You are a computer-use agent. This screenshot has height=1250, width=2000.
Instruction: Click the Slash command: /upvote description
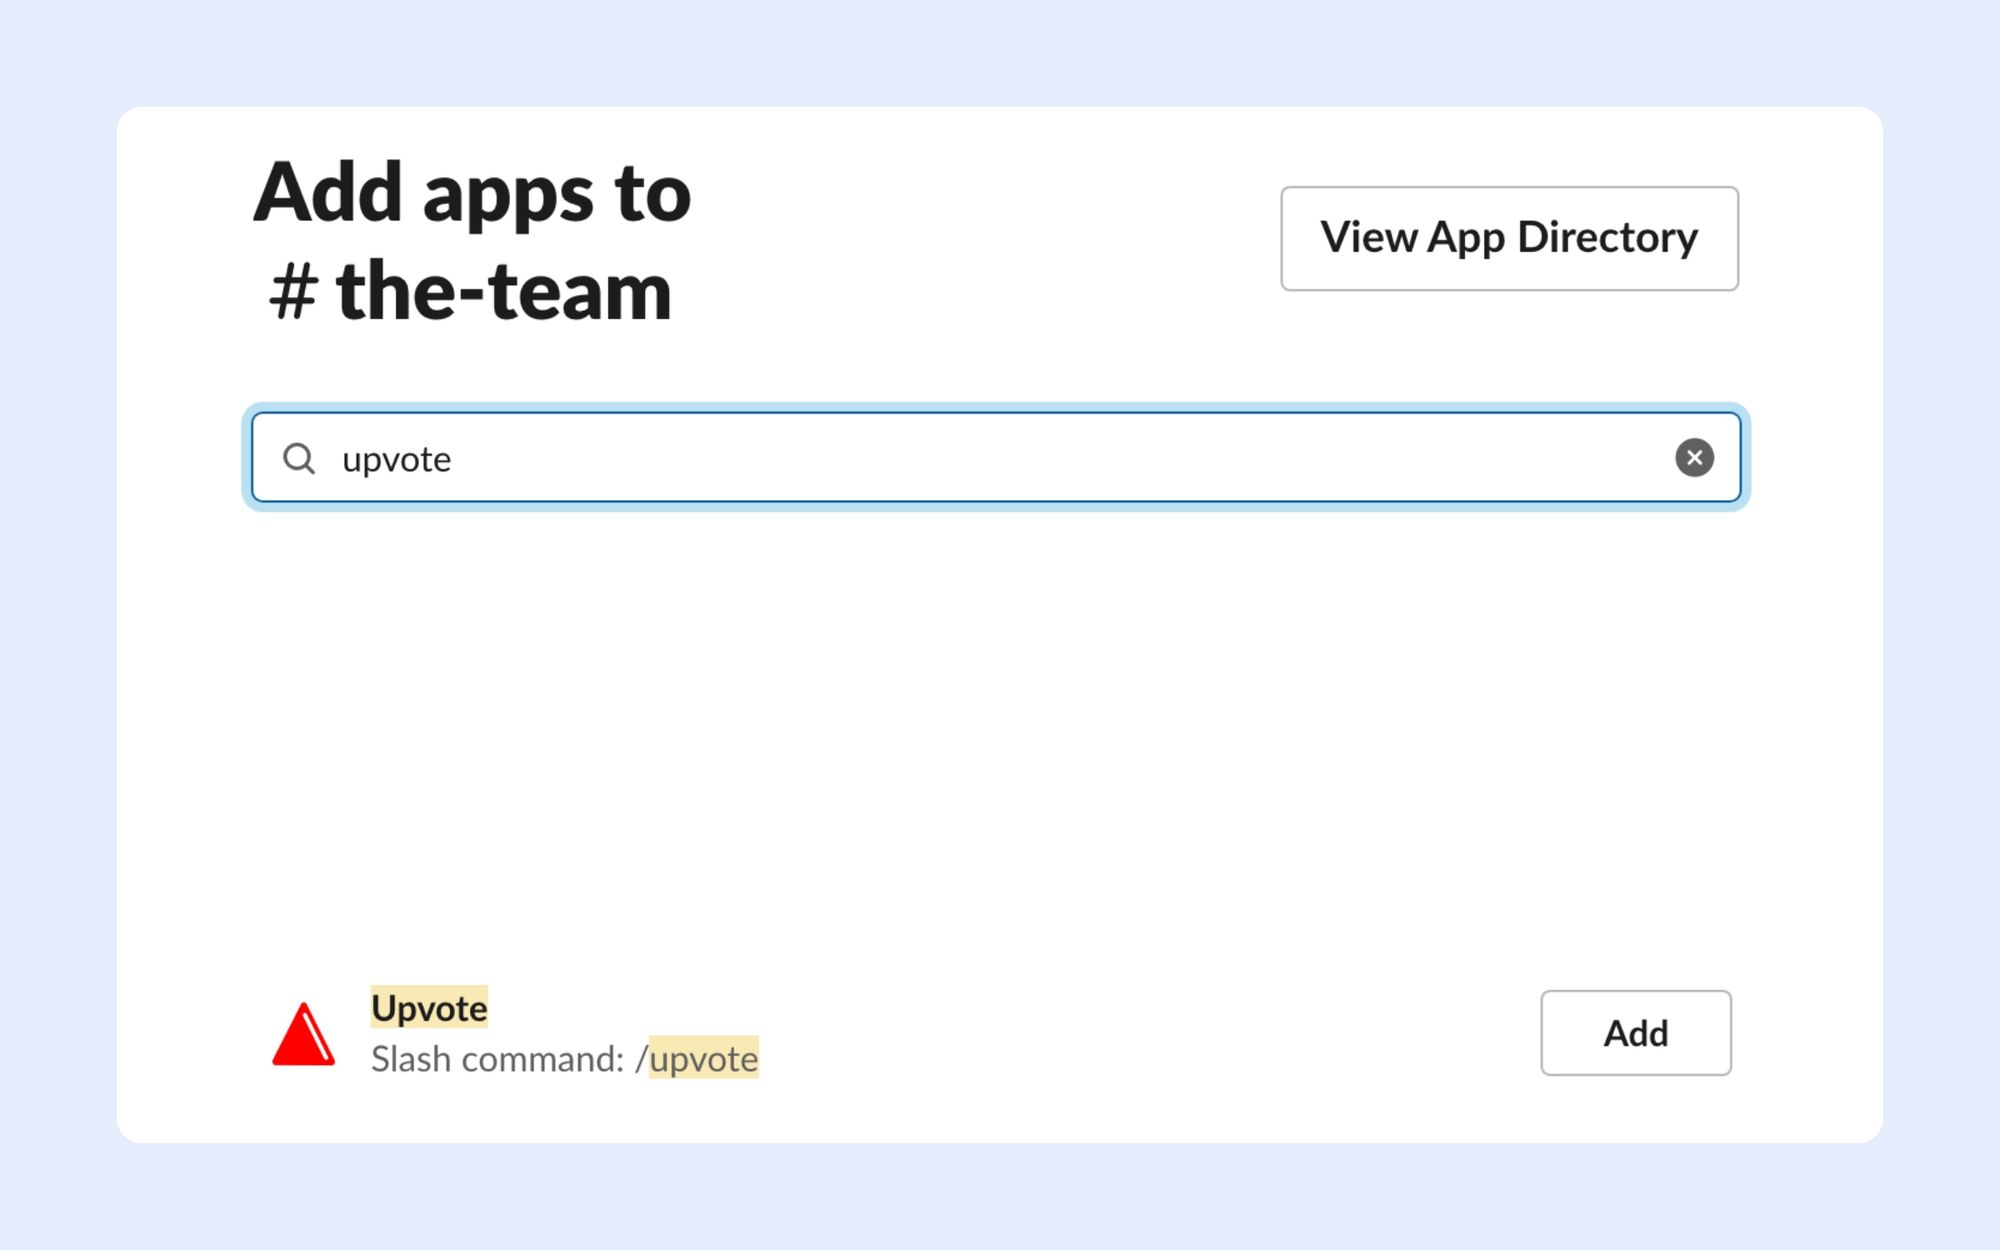click(565, 1059)
